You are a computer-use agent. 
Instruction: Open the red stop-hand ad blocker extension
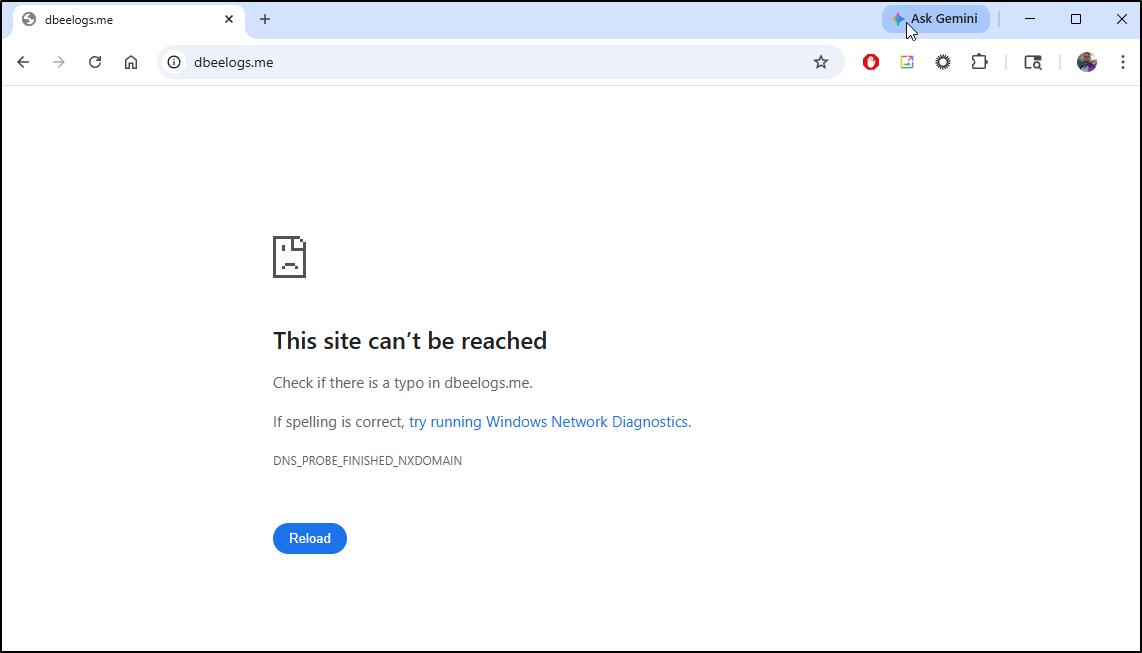tap(871, 62)
